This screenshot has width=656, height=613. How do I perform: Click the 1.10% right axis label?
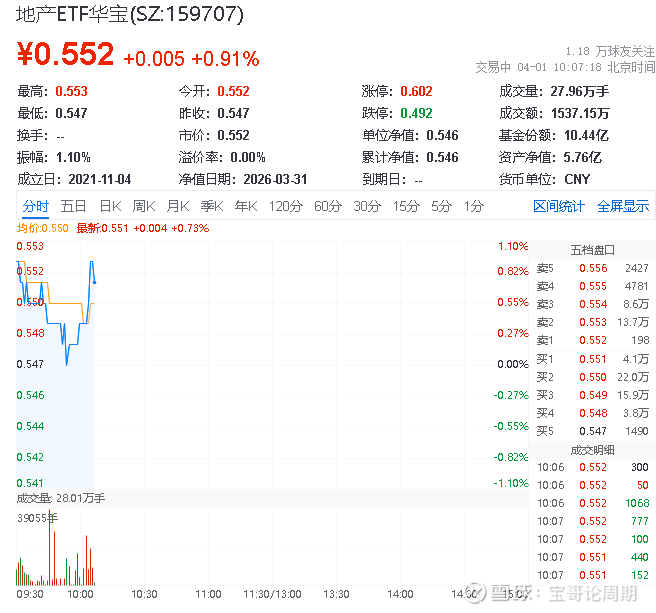click(x=513, y=246)
